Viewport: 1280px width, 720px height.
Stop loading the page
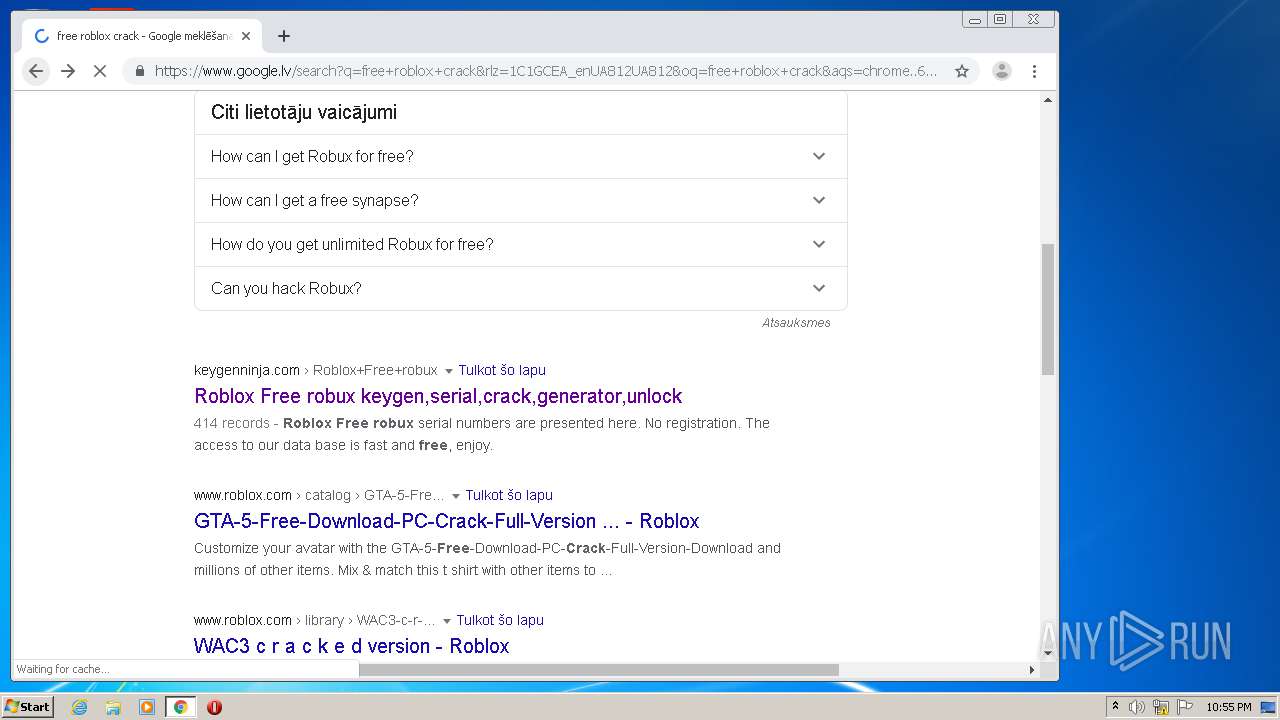pos(100,71)
